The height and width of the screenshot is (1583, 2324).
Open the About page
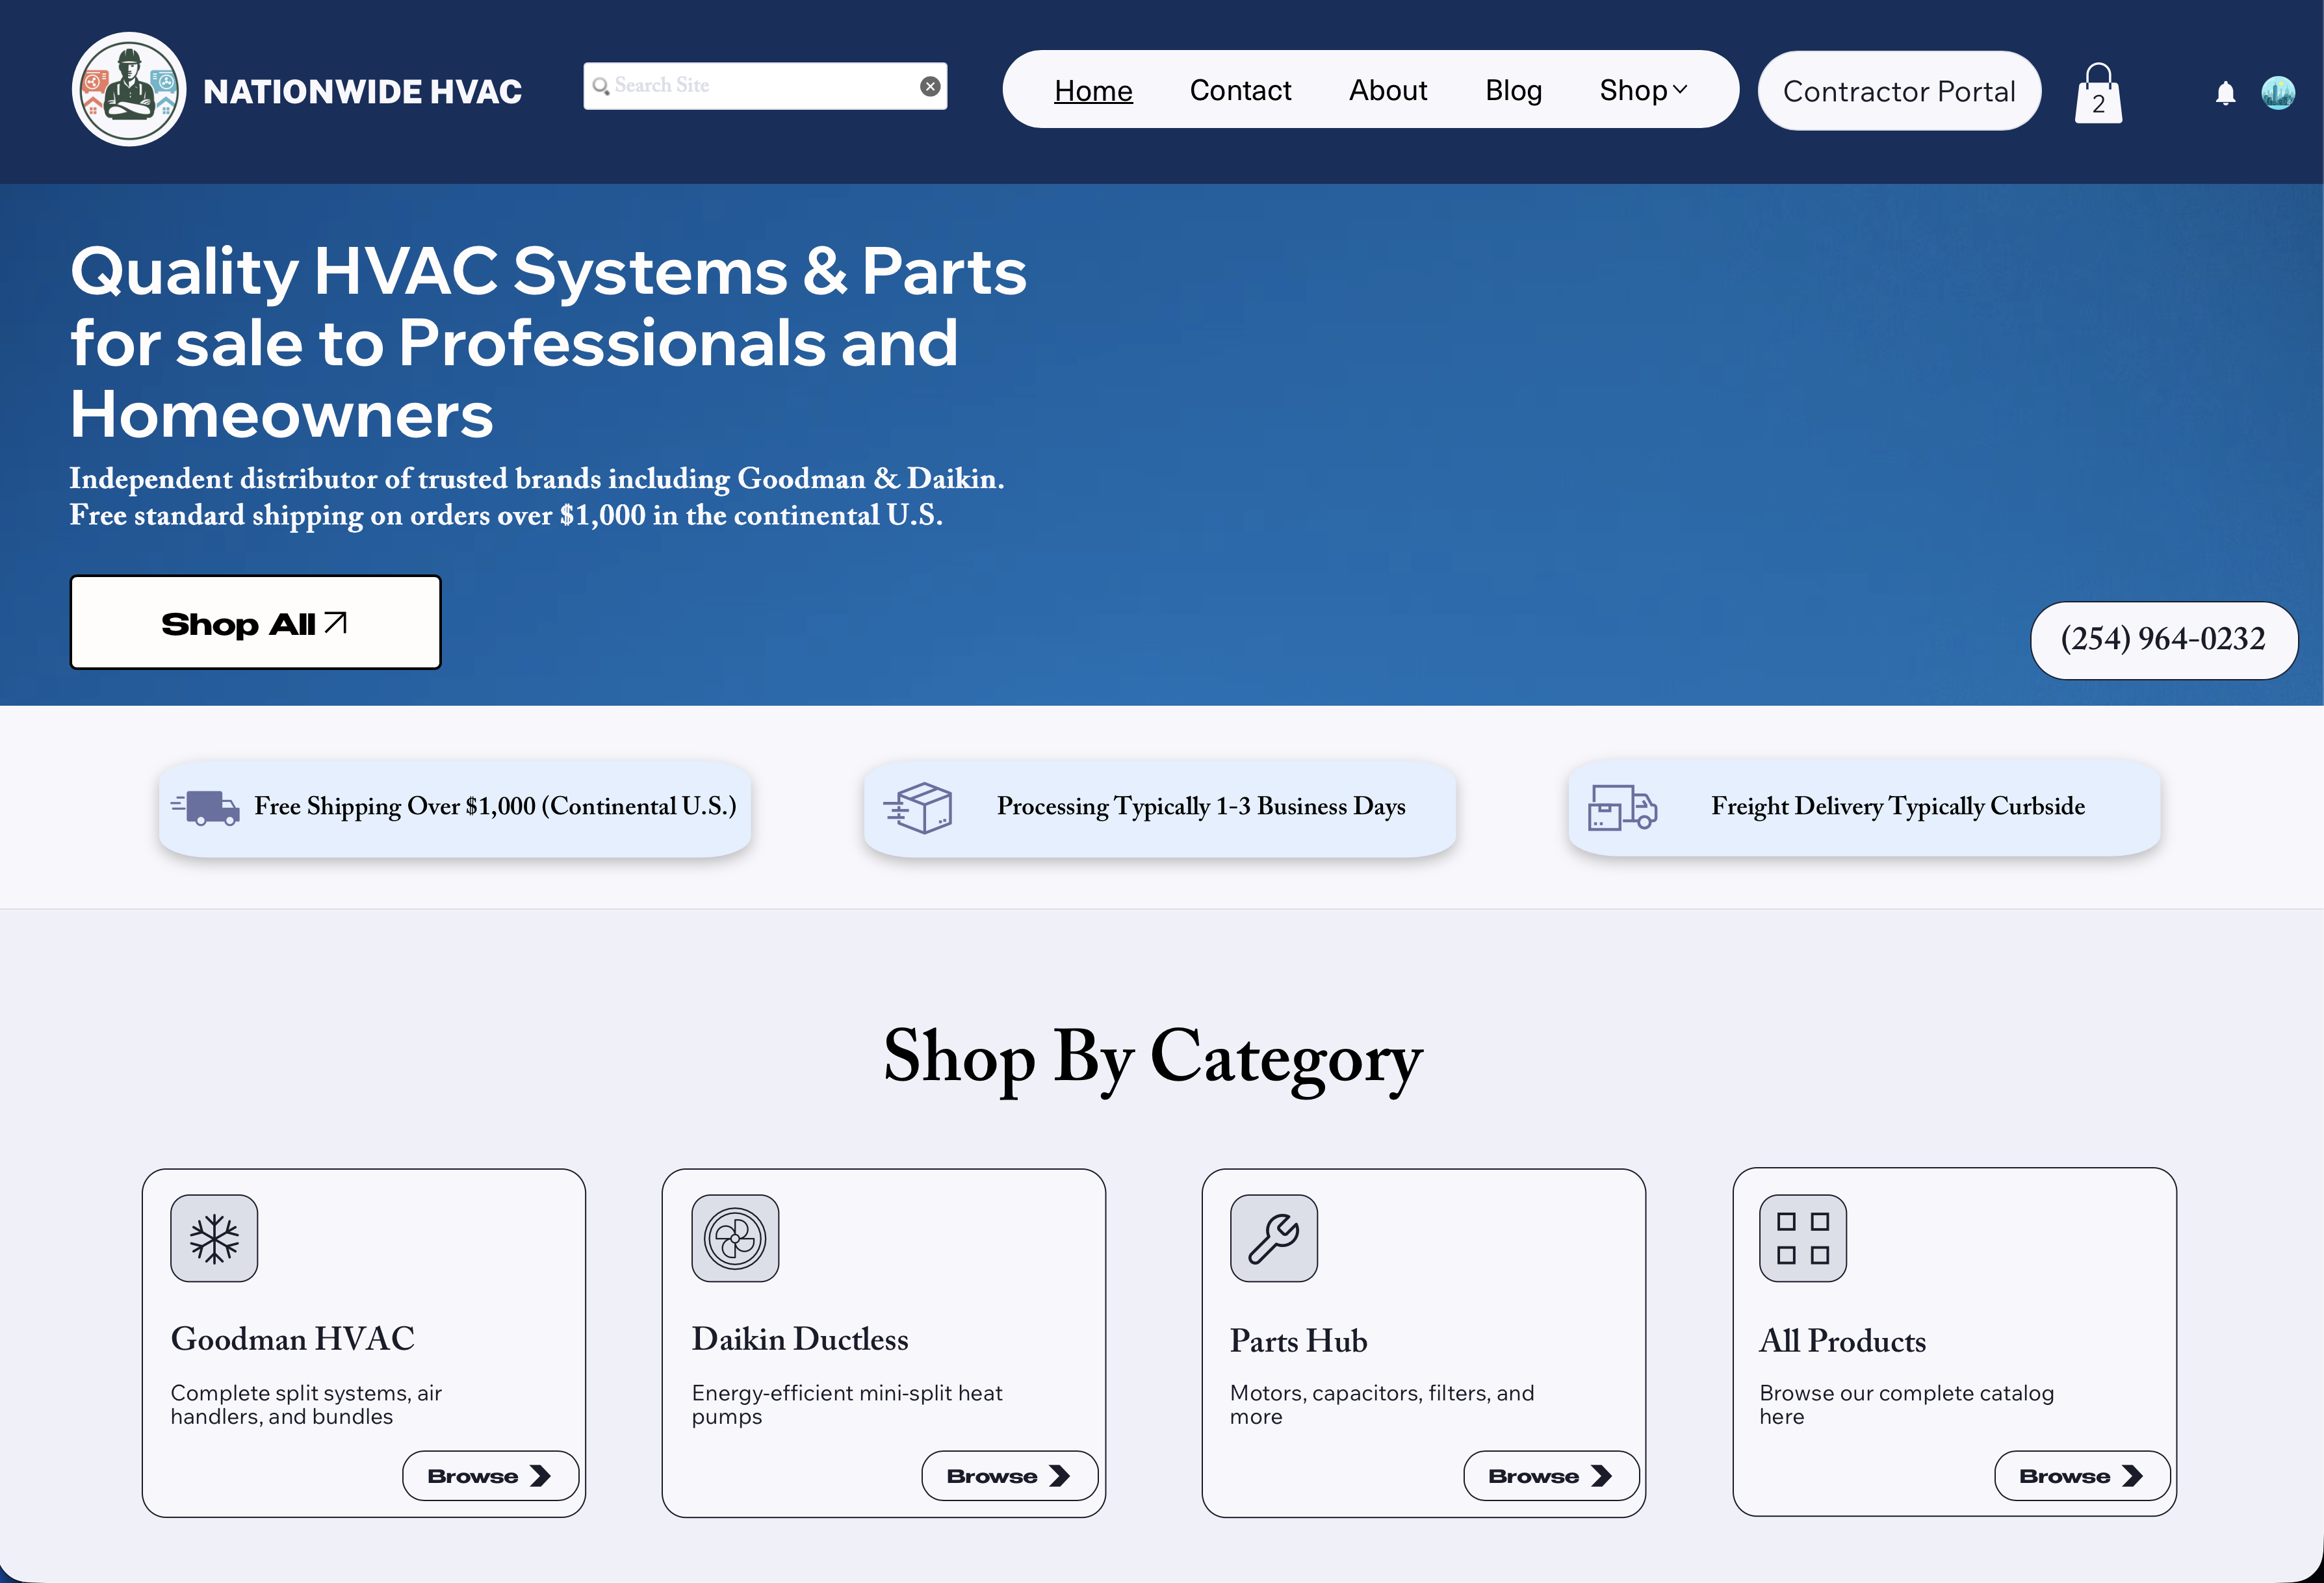1387,90
